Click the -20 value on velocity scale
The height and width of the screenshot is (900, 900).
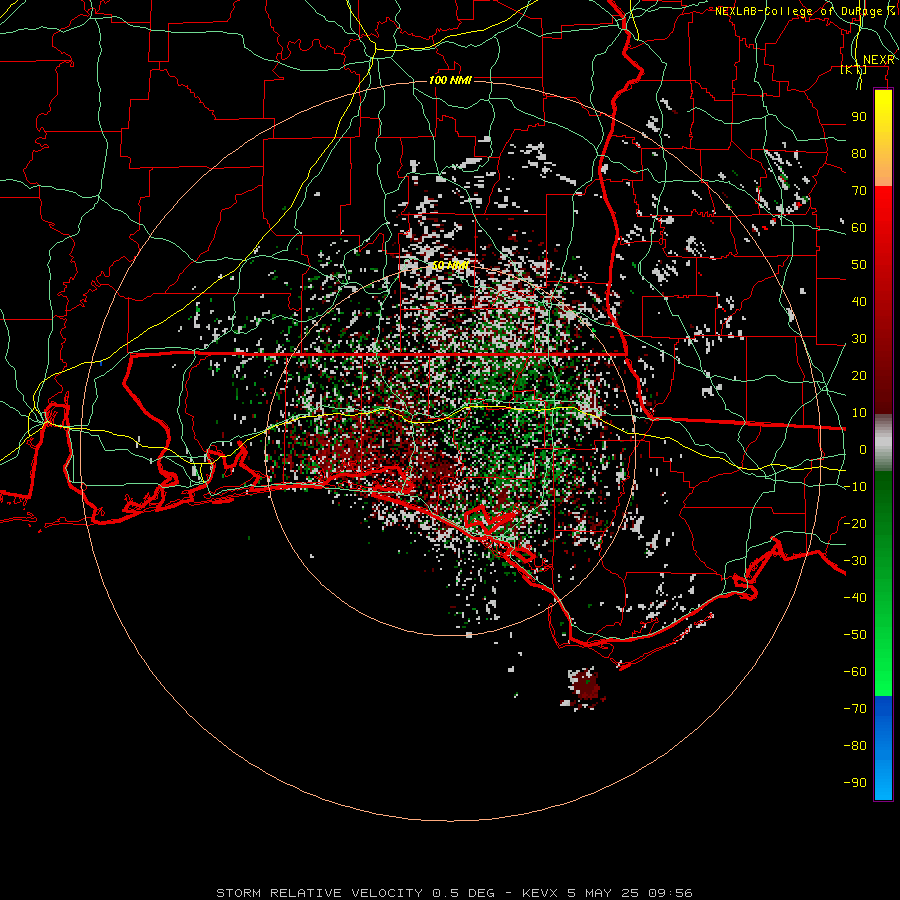[855, 524]
